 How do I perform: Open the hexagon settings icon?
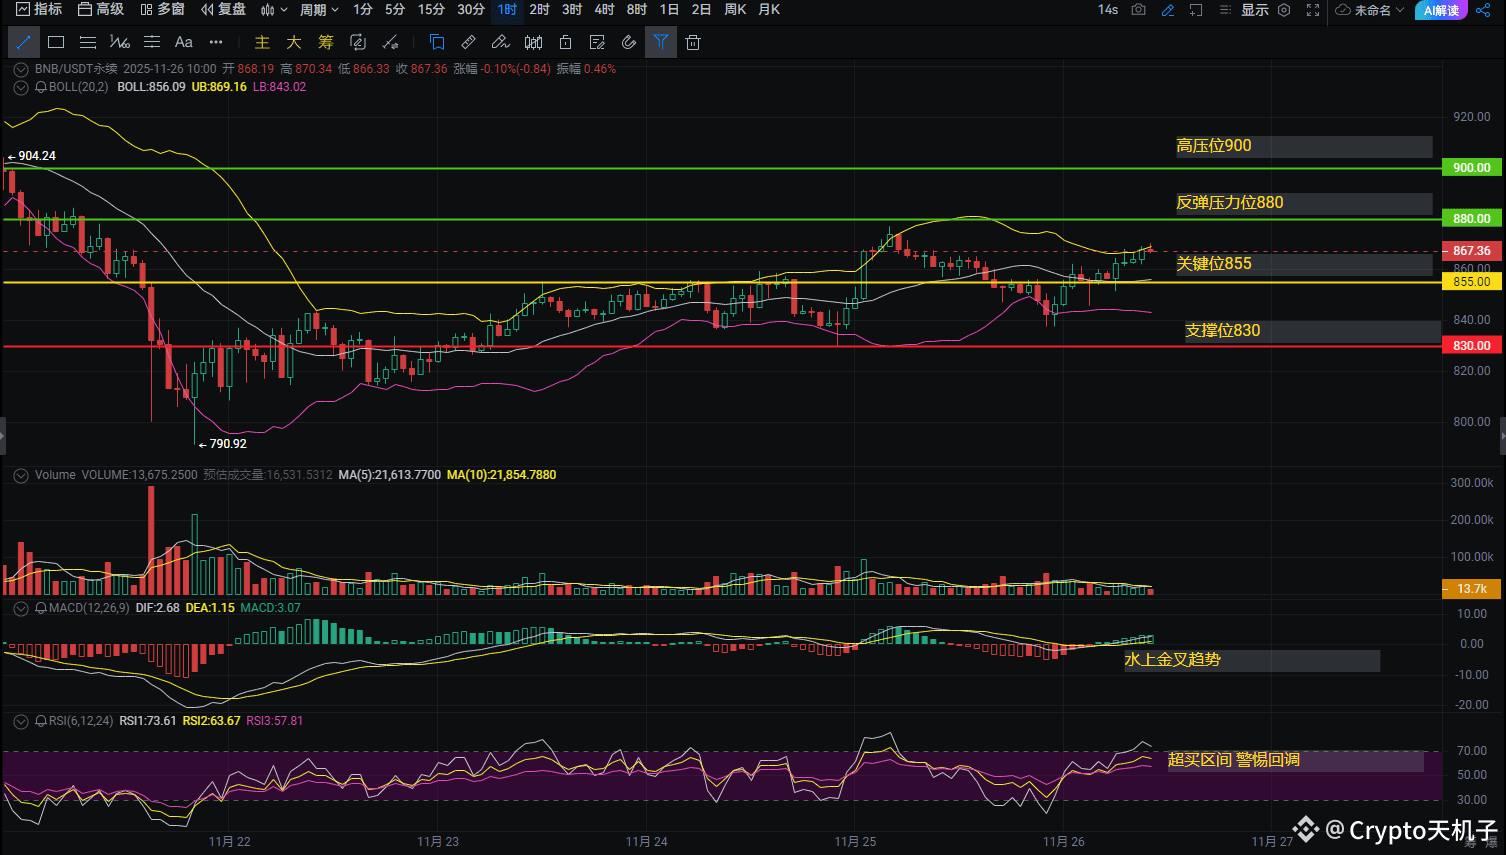pos(1284,10)
